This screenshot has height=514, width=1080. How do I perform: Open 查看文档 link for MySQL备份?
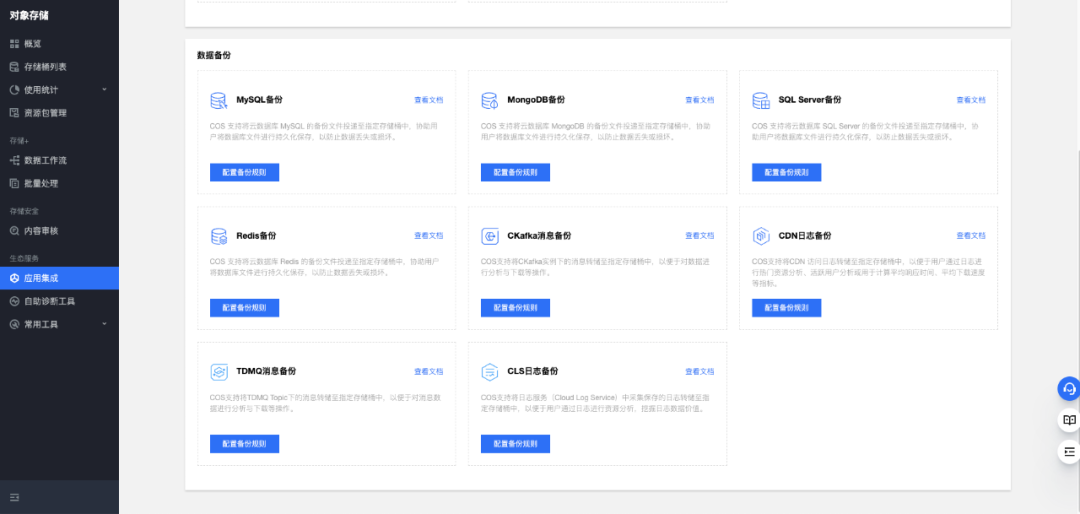428,101
